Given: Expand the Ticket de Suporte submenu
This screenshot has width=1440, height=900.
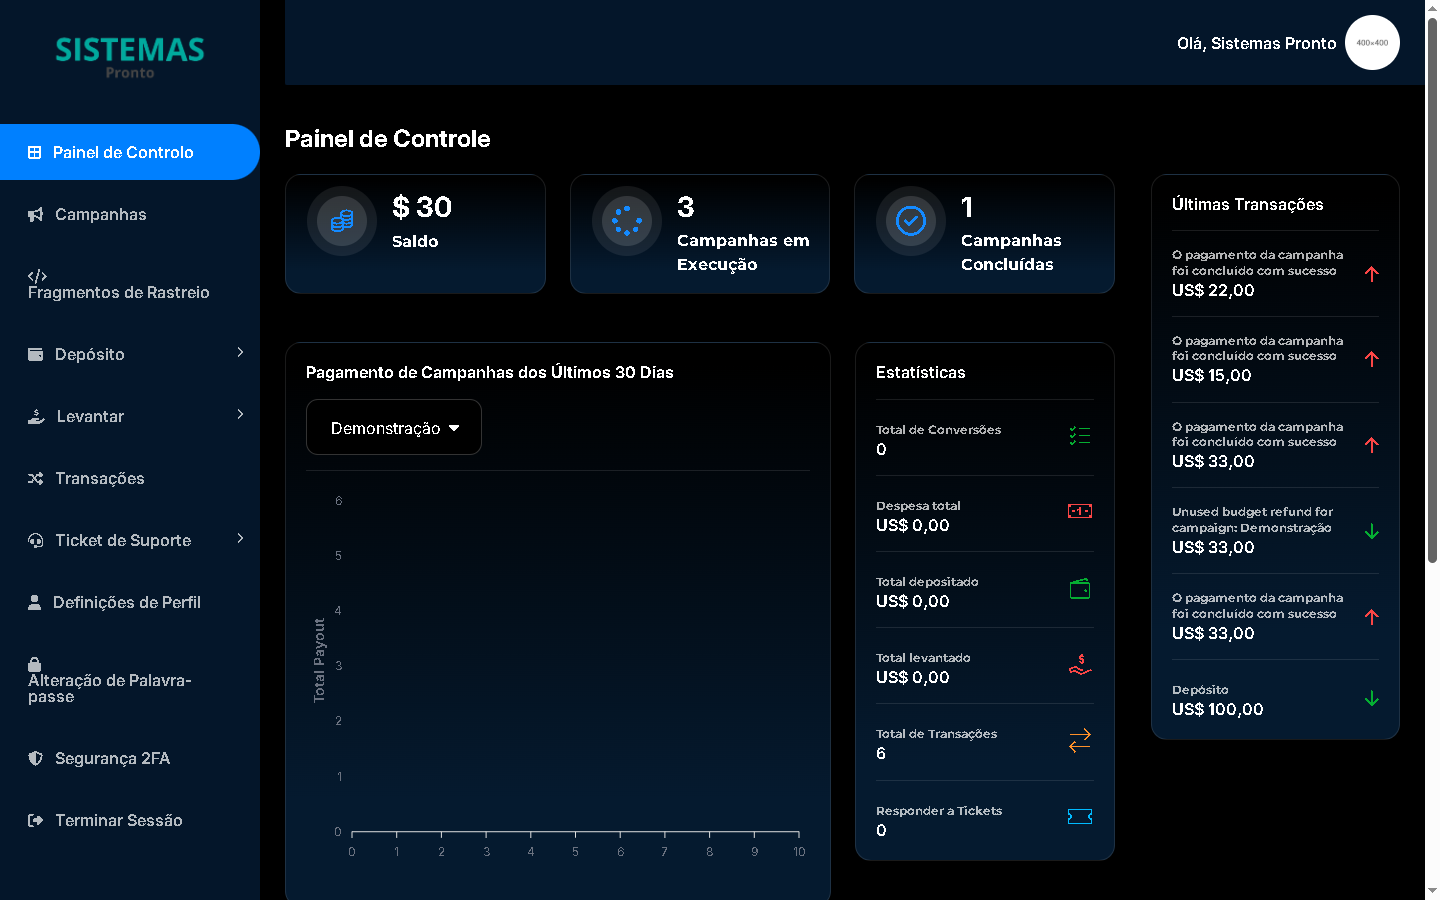Looking at the screenshot, I should tap(239, 539).
